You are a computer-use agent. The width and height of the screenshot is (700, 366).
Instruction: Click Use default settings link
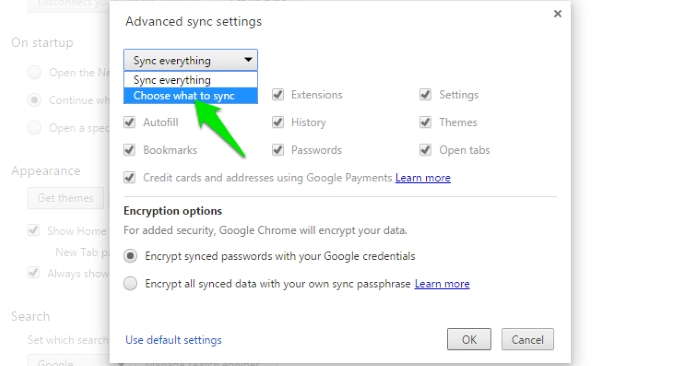click(x=173, y=340)
